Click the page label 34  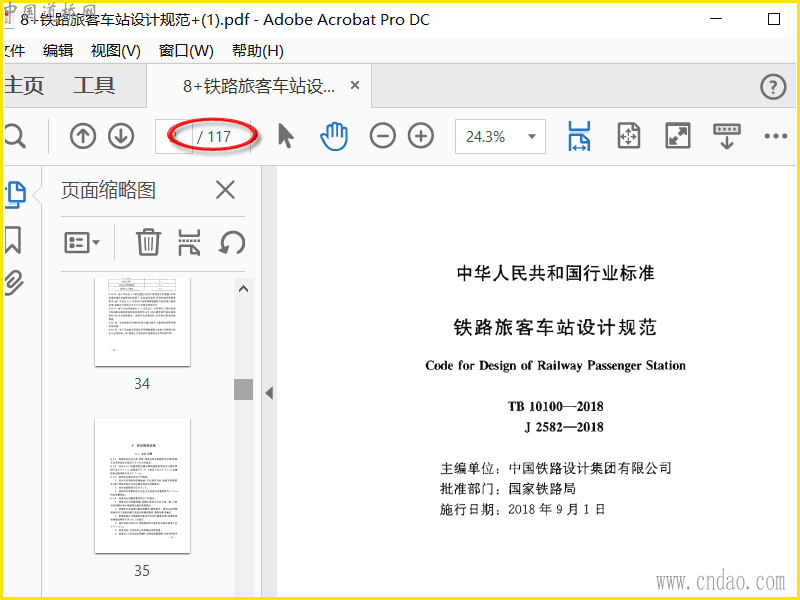142,384
